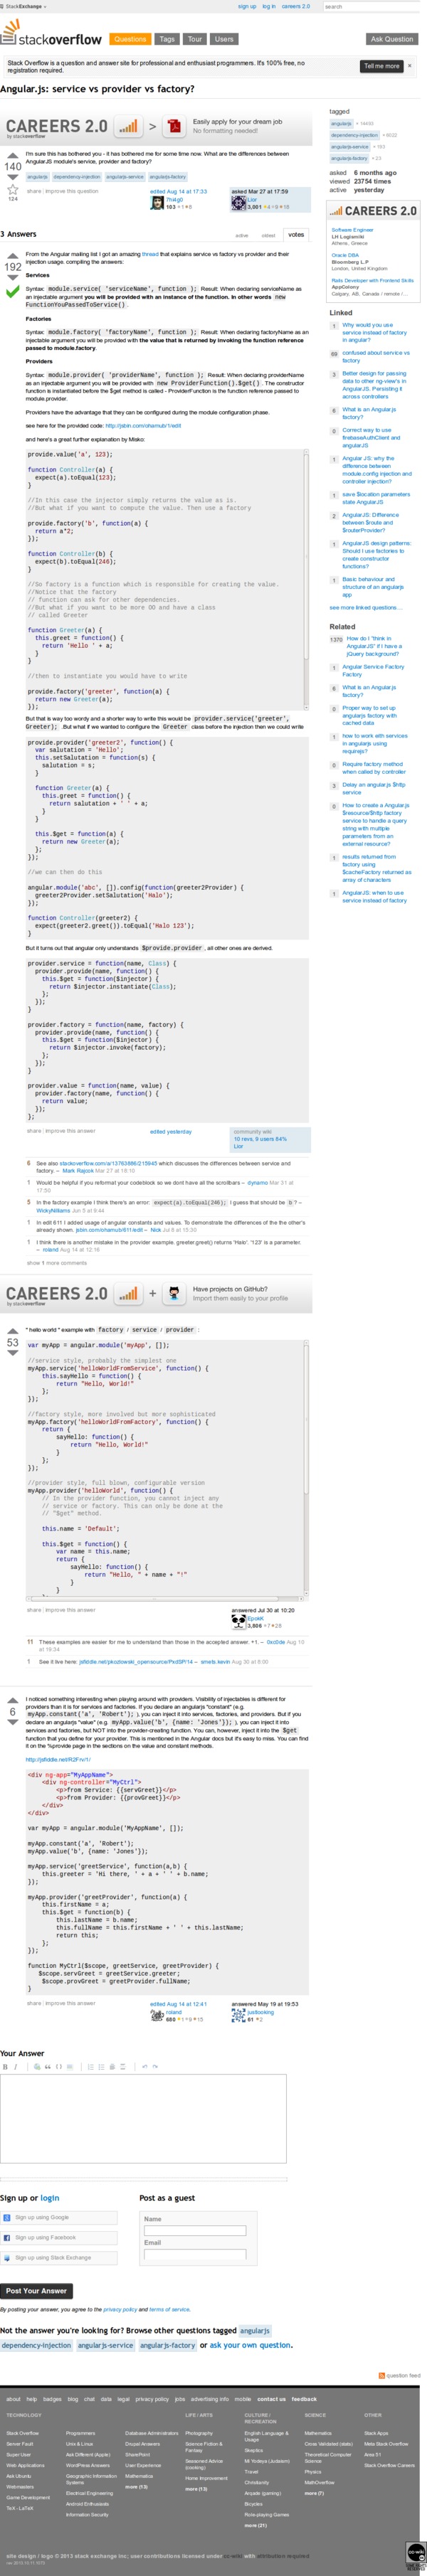The height and width of the screenshot is (2576, 427).
Task: Sign up using Google button
Action: (59, 2217)
